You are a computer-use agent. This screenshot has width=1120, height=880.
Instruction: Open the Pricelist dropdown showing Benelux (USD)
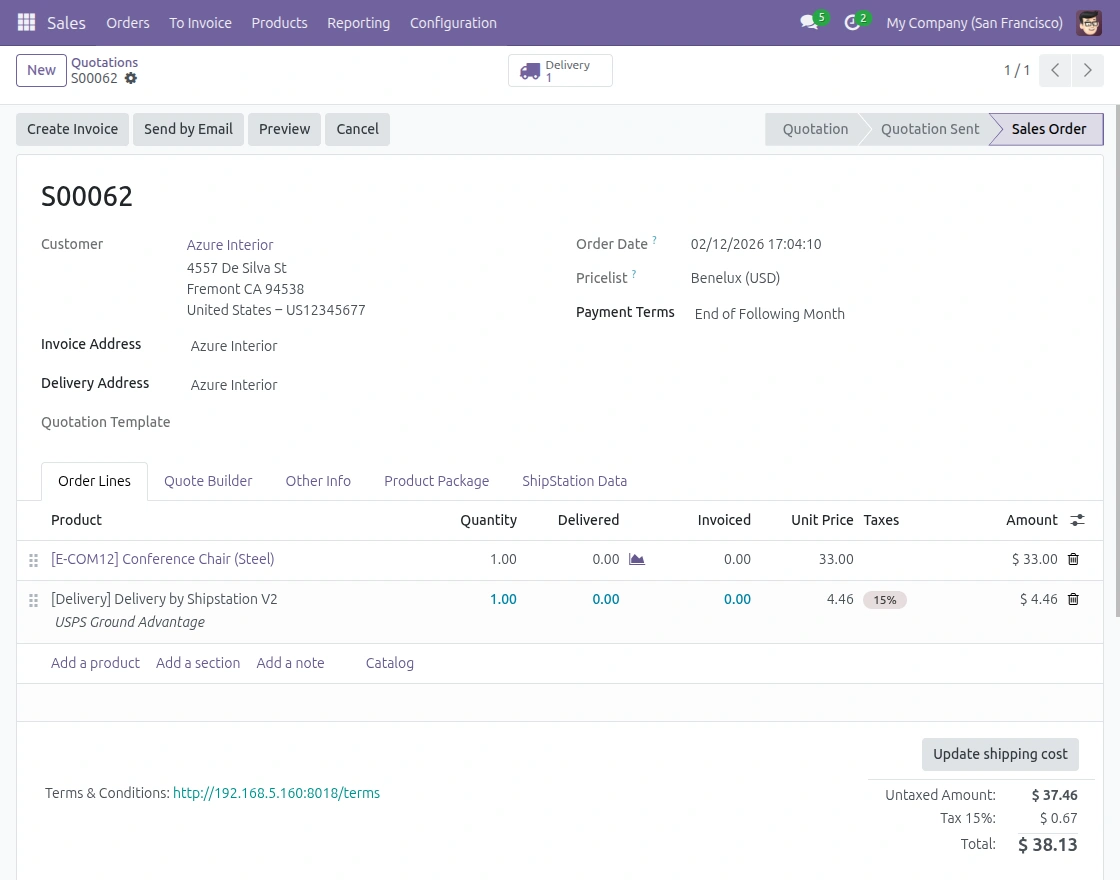tap(735, 278)
